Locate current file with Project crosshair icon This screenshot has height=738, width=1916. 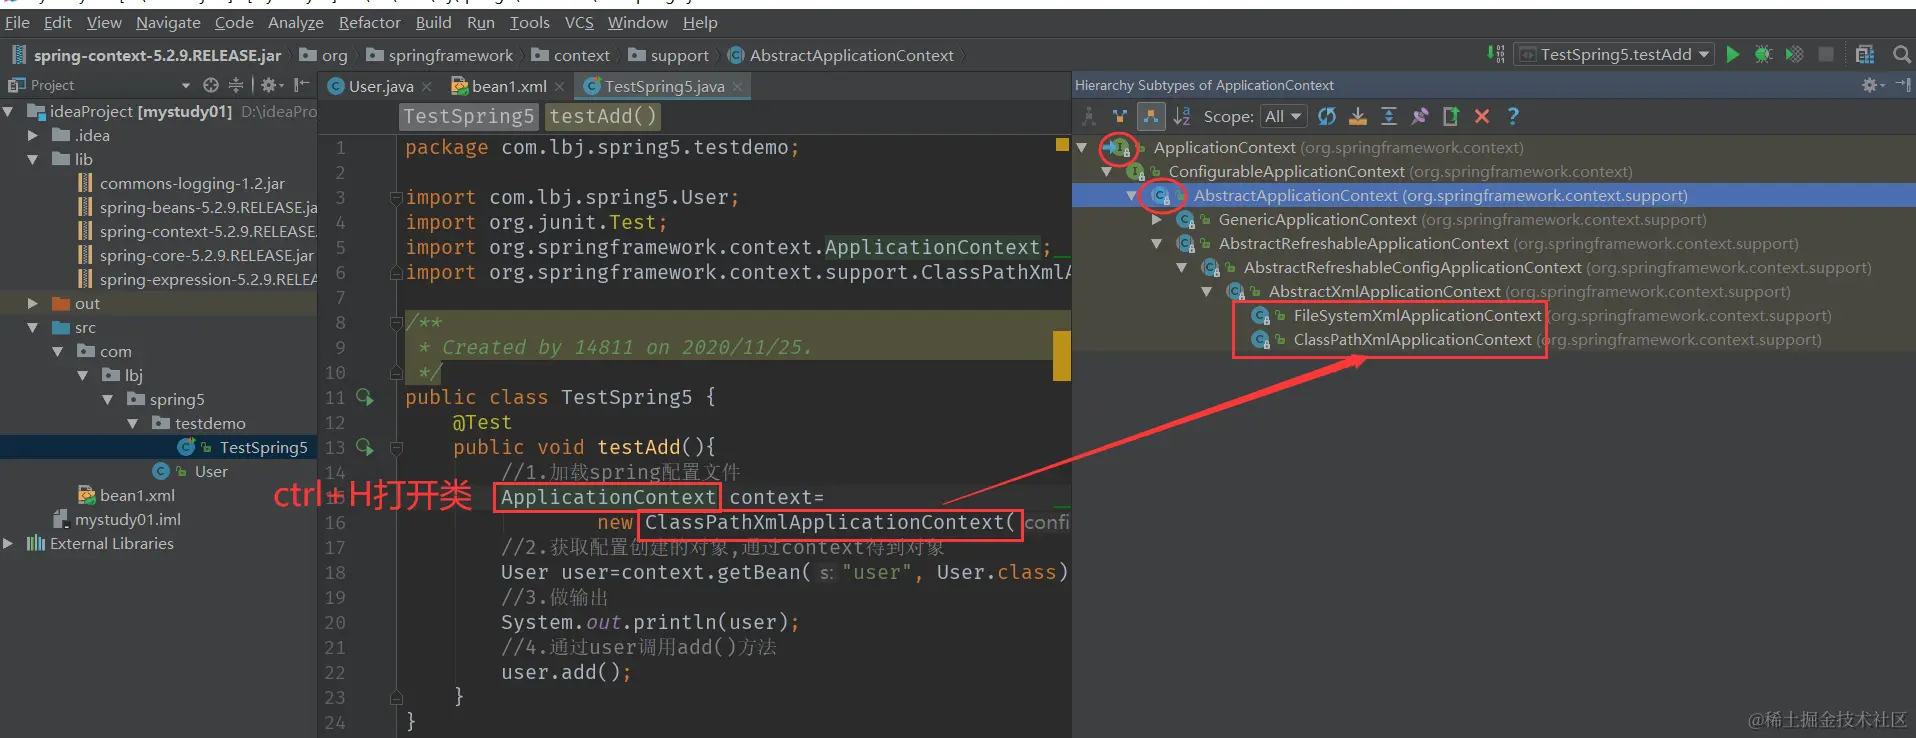pyautogui.click(x=210, y=85)
